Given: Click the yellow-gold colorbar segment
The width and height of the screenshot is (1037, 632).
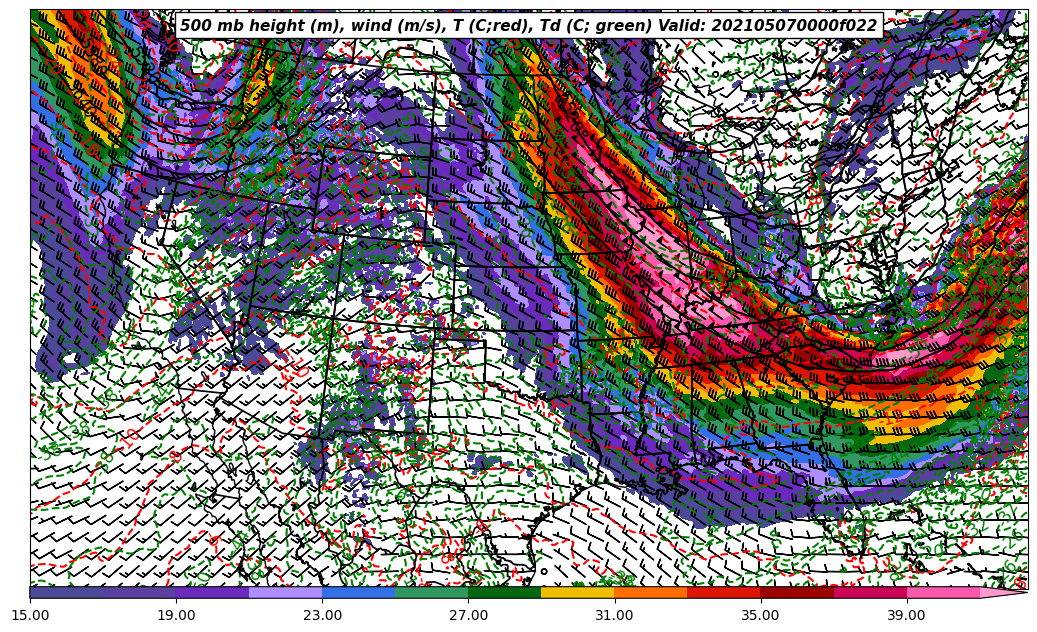Looking at the screenshot, I should (577, 592).
